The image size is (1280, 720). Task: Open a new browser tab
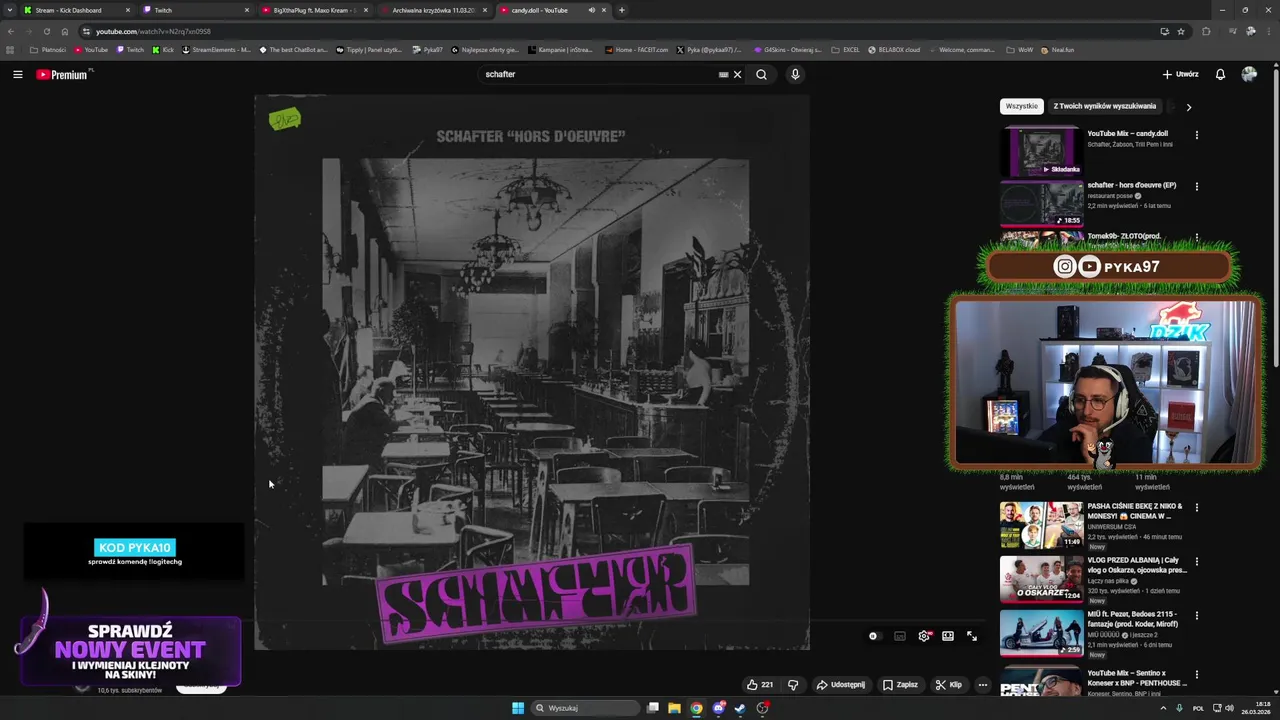coord(621,10)
